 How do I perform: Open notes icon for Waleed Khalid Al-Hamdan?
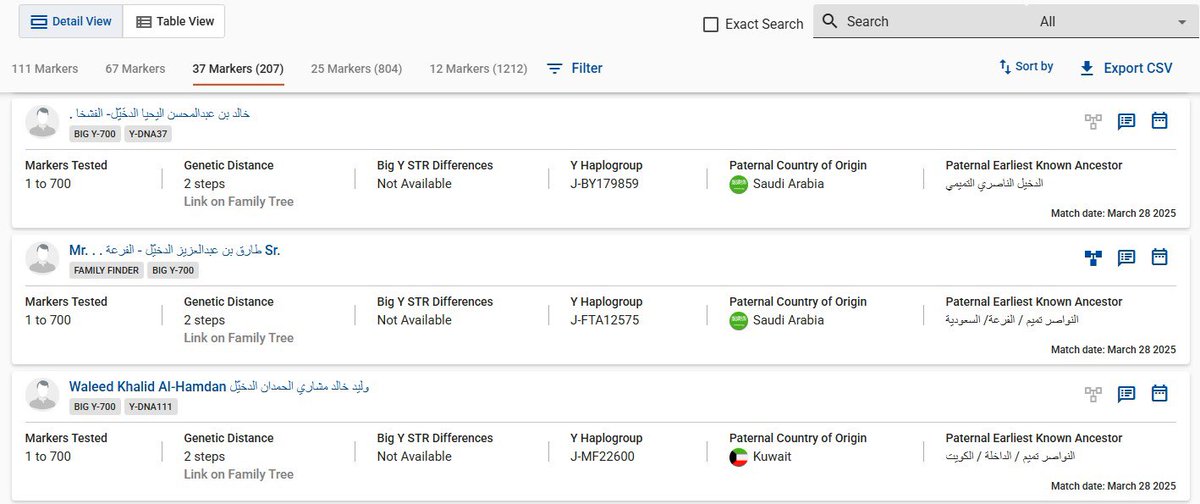pyautogui.click(x=1126, y=394)
